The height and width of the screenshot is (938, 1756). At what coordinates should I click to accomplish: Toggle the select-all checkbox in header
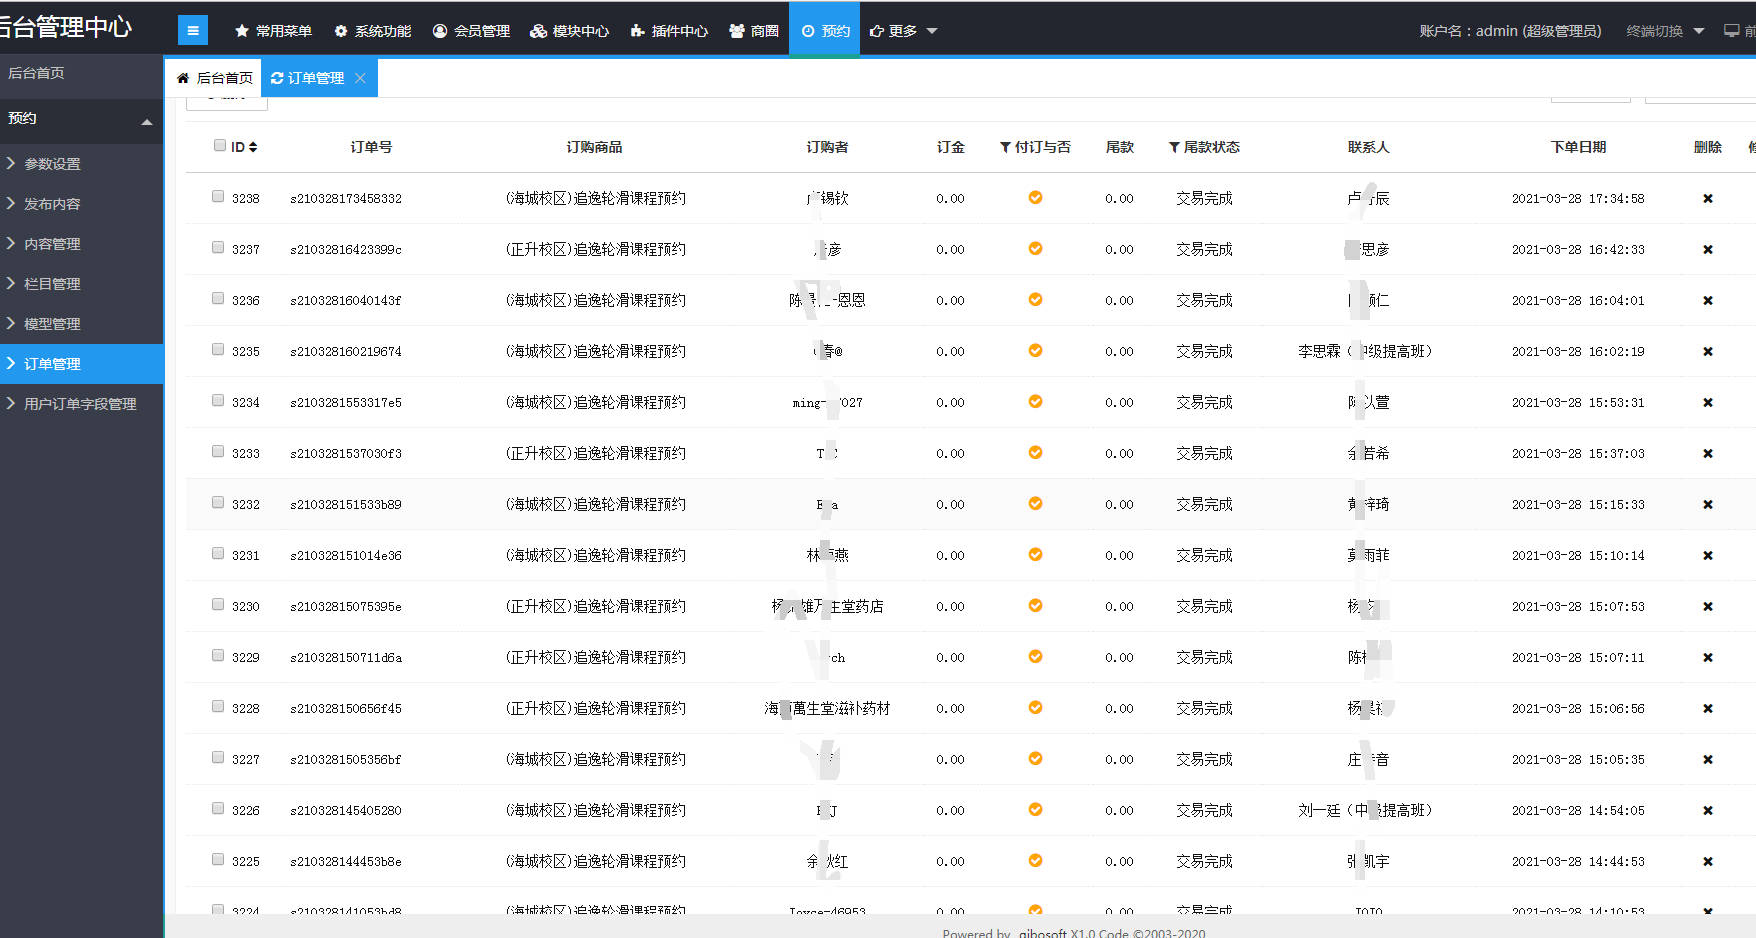(220, 145)
